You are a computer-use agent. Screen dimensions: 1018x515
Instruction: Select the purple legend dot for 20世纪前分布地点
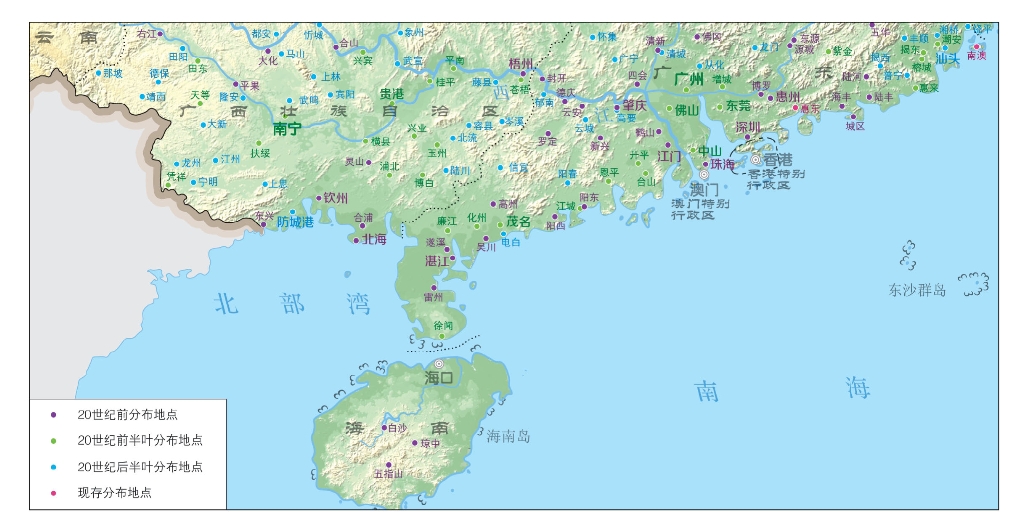click(x=54, y=414)
